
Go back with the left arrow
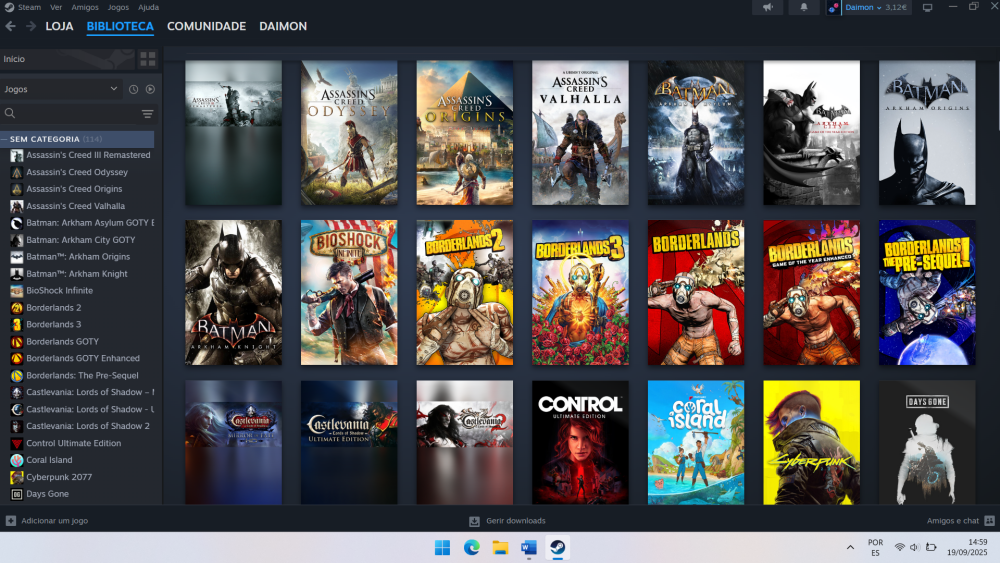(x=11, y=26)
